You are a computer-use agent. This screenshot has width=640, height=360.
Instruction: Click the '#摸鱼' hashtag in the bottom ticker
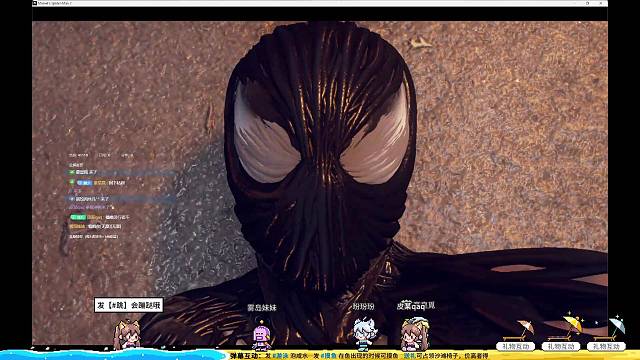pos(328,356)
